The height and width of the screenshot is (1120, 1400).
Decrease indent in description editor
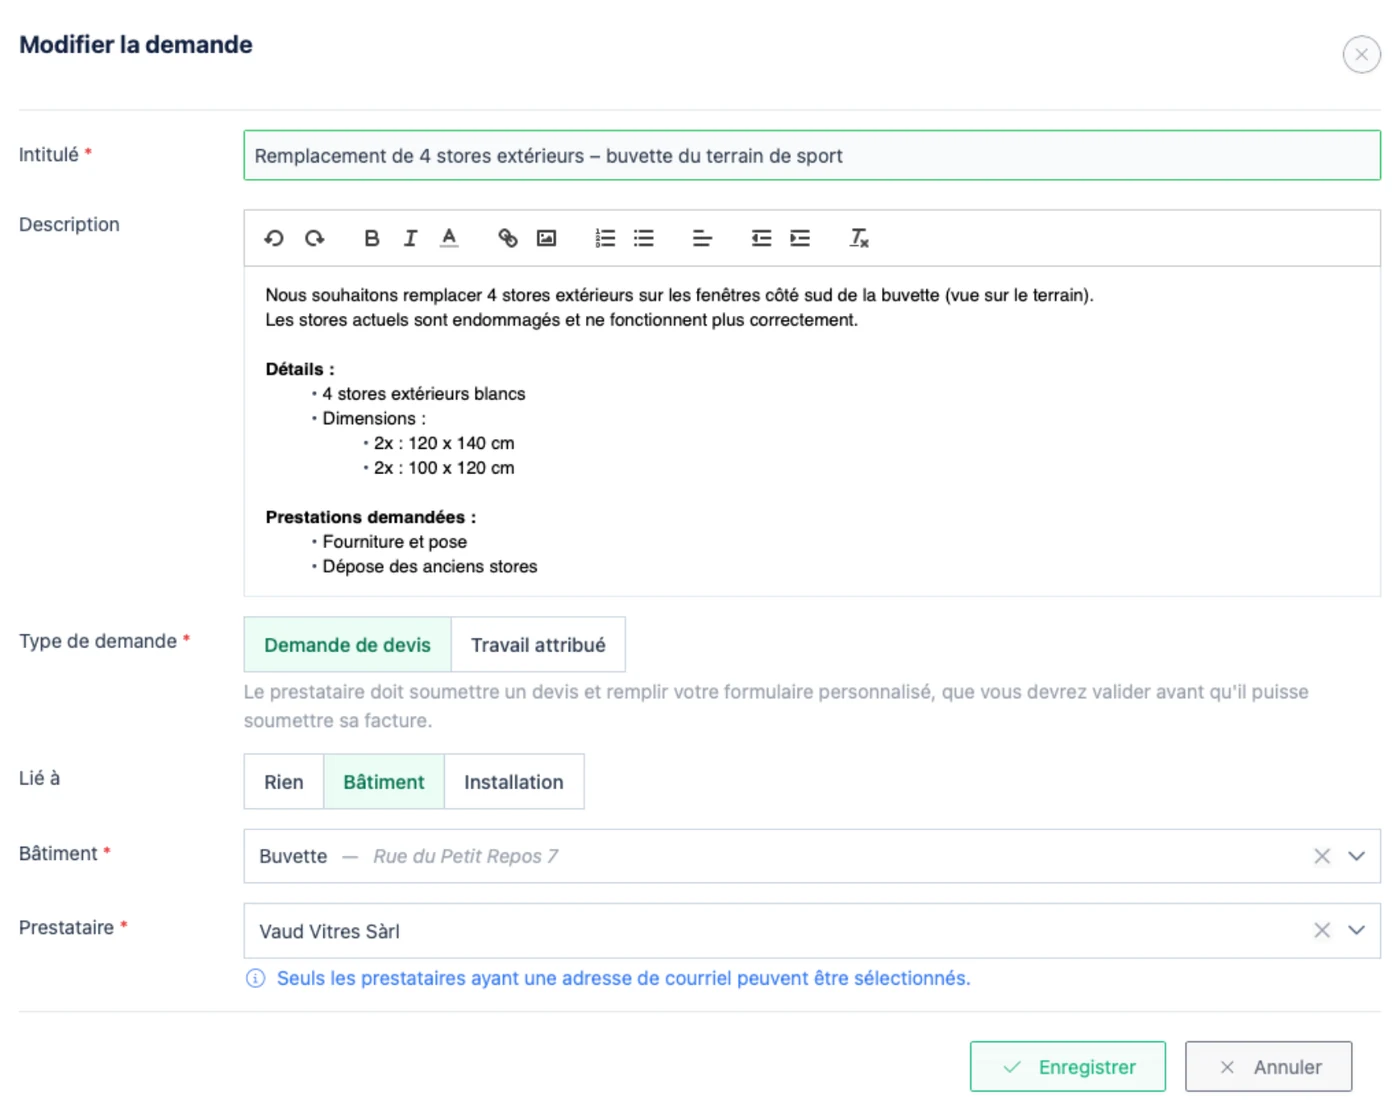tap(761, 238)
